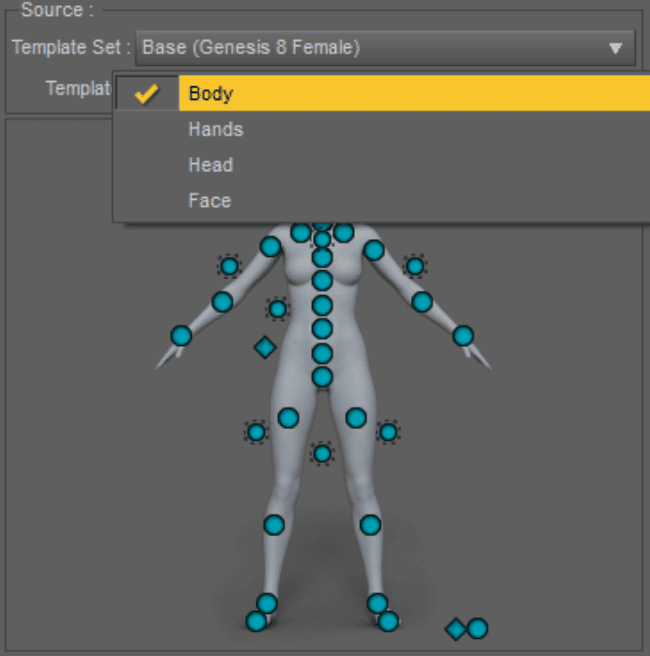
Task: Select the lowest spine hip control point
Action: tap(322, 377)
